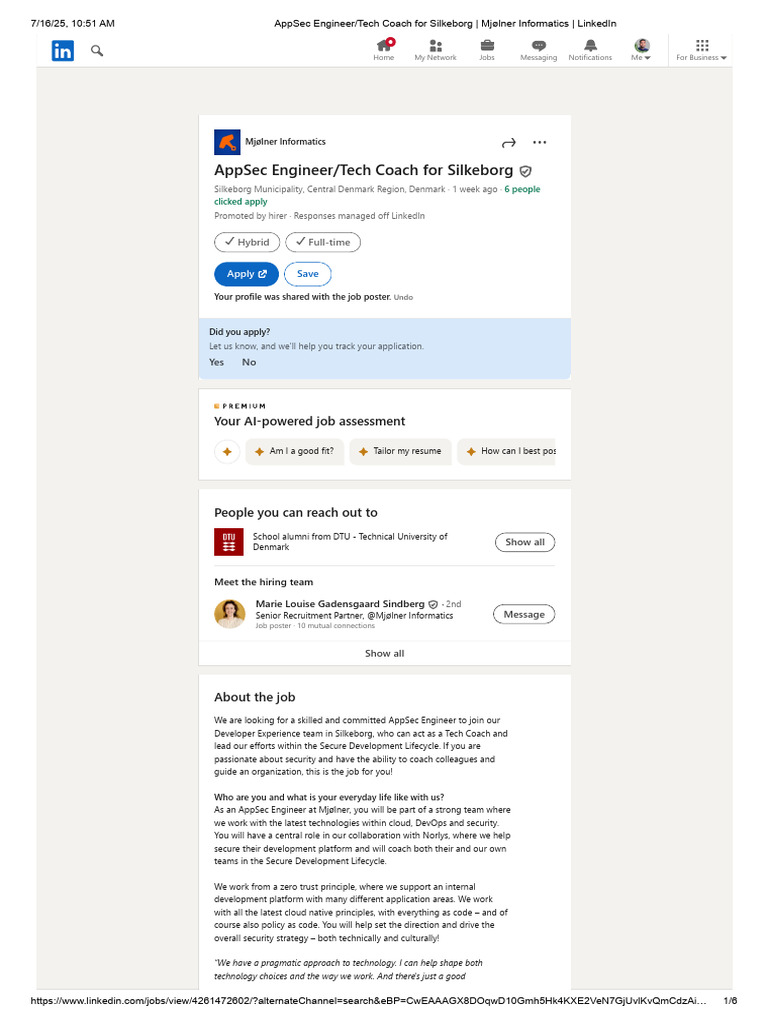Answer Yes to Did you apply
768x1024 pixels.
(x=217, y=362)
